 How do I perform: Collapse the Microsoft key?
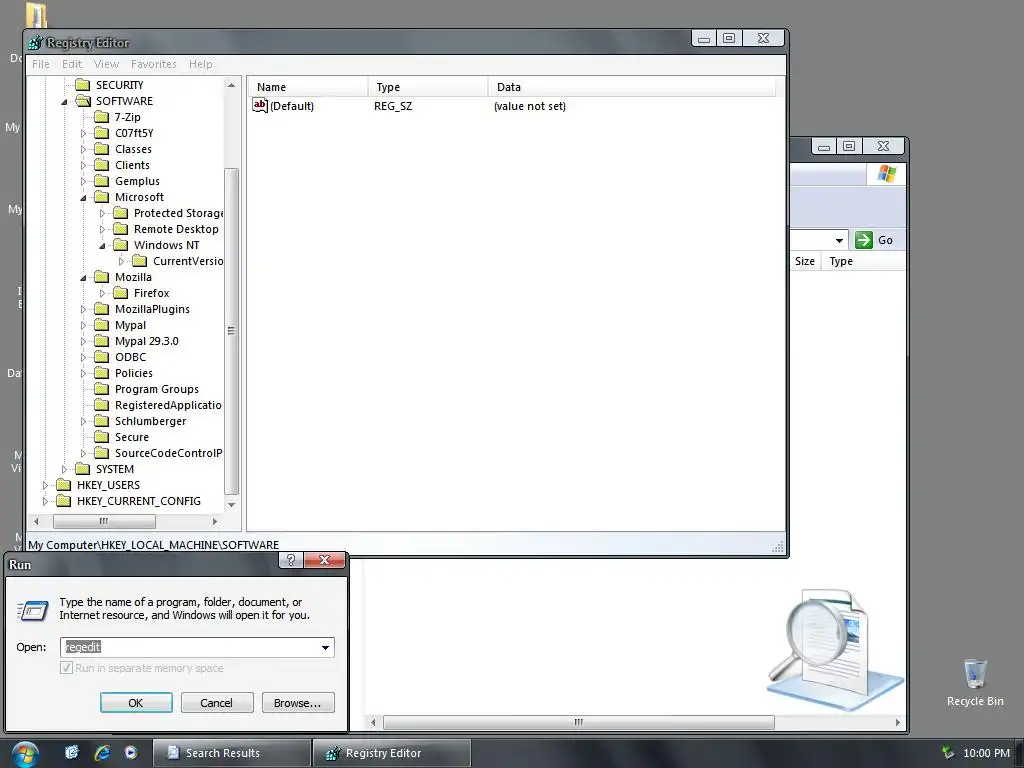click(x=83, y=198)
